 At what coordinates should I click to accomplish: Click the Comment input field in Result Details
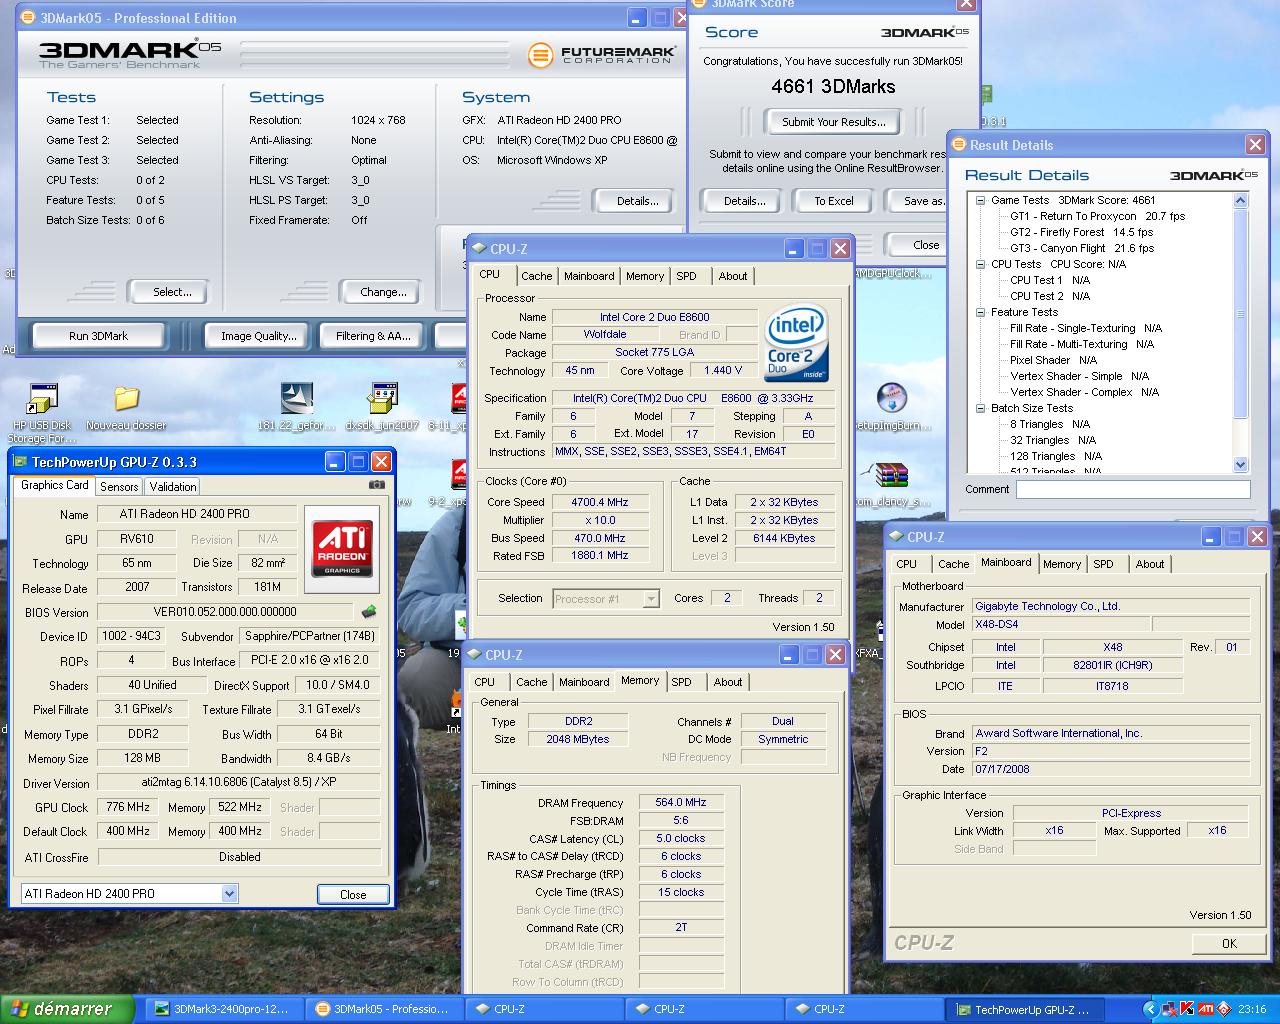pyautogui.click(x=1133, y=489)
